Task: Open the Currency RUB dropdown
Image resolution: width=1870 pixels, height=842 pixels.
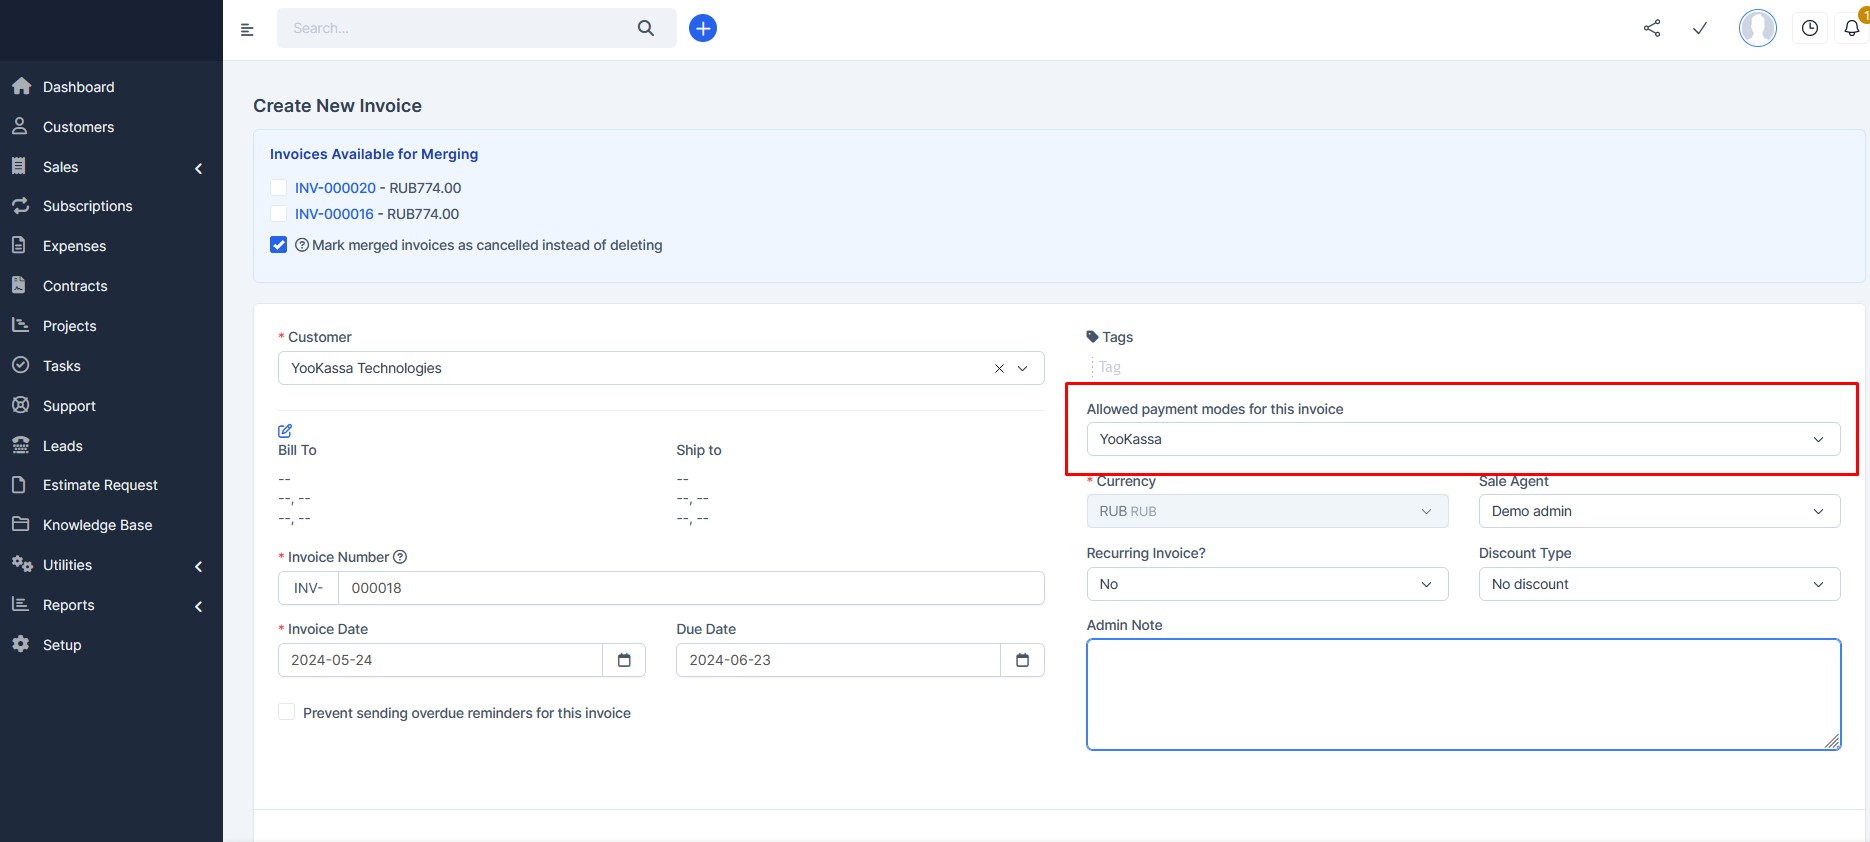Action: (x=1267, y=511)
